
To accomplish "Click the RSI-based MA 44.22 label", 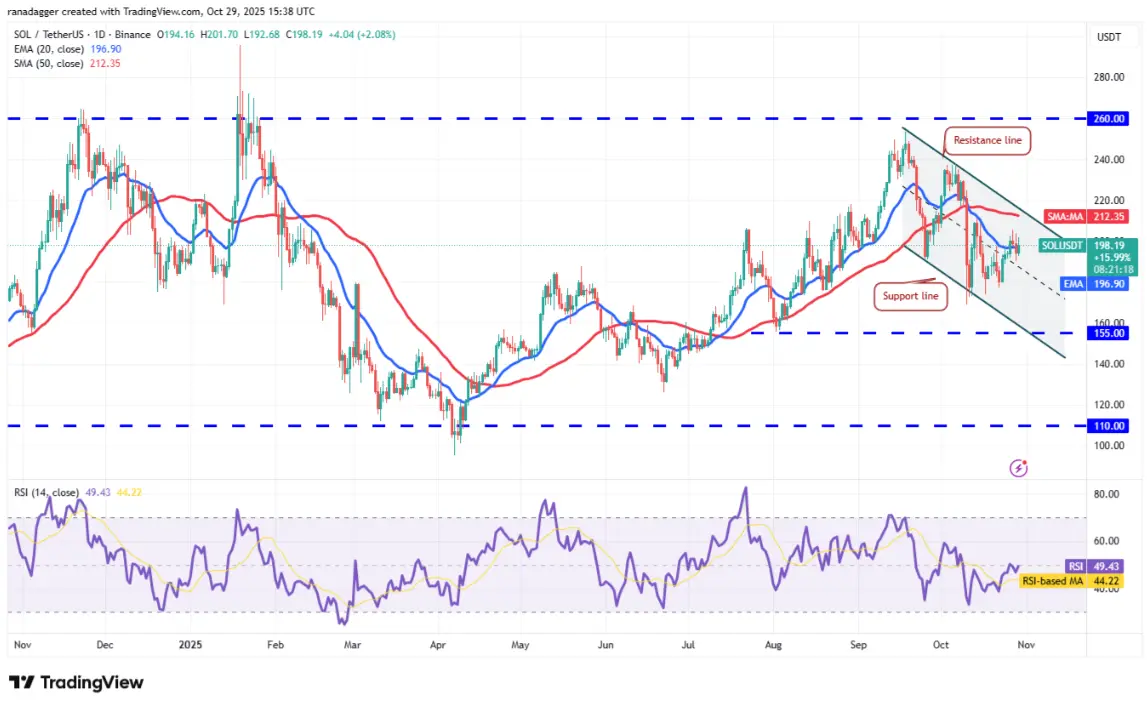I will click(1070, 581).
